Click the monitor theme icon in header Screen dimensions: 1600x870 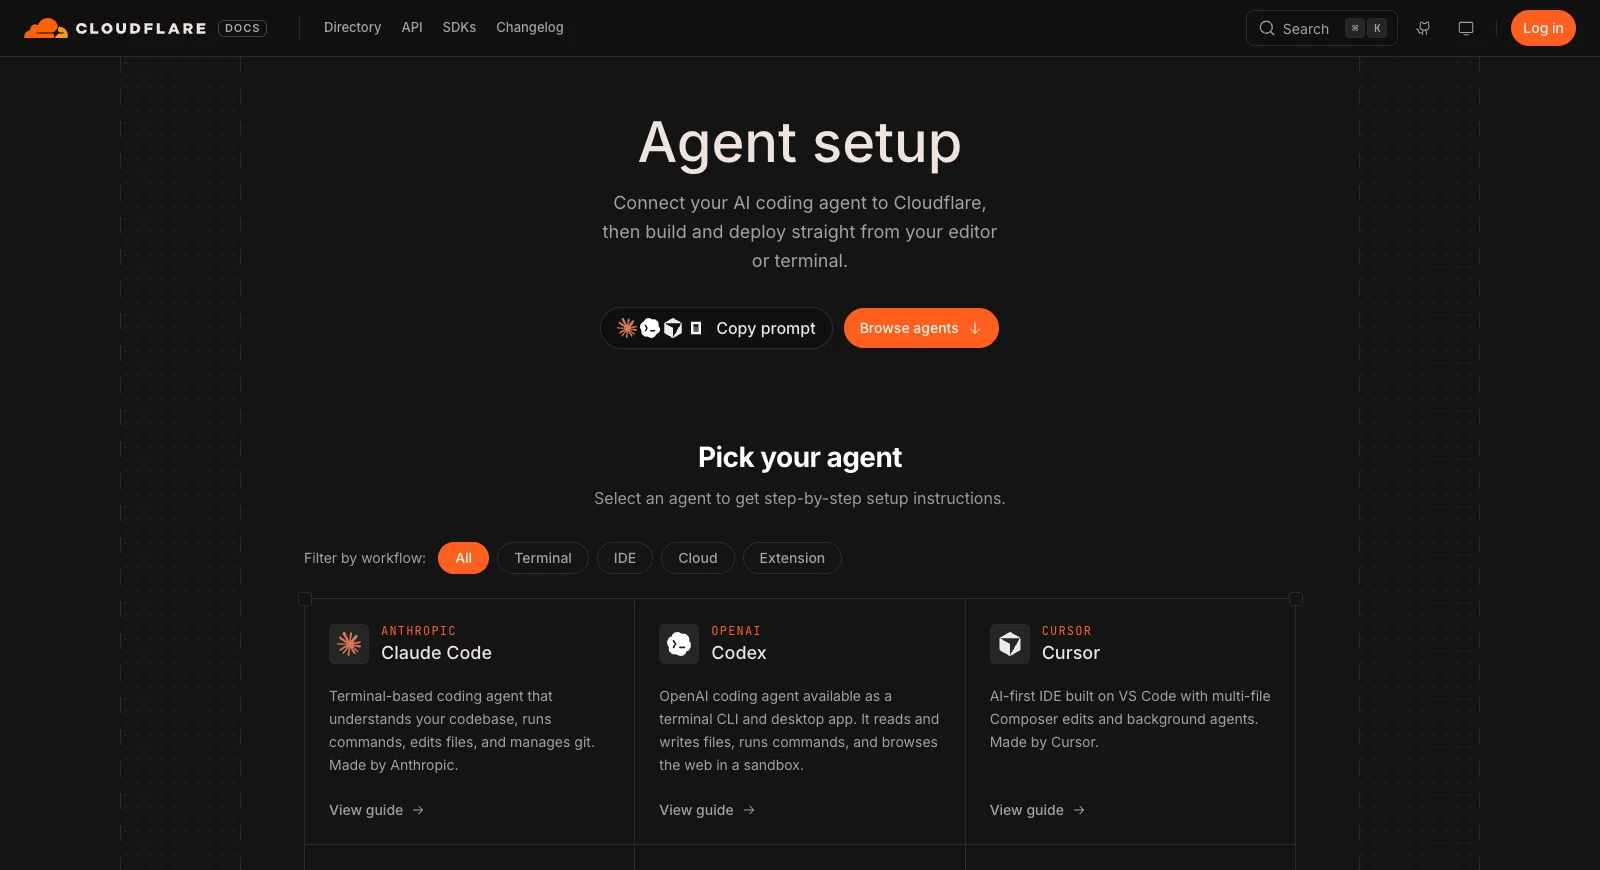point(1466,28)
